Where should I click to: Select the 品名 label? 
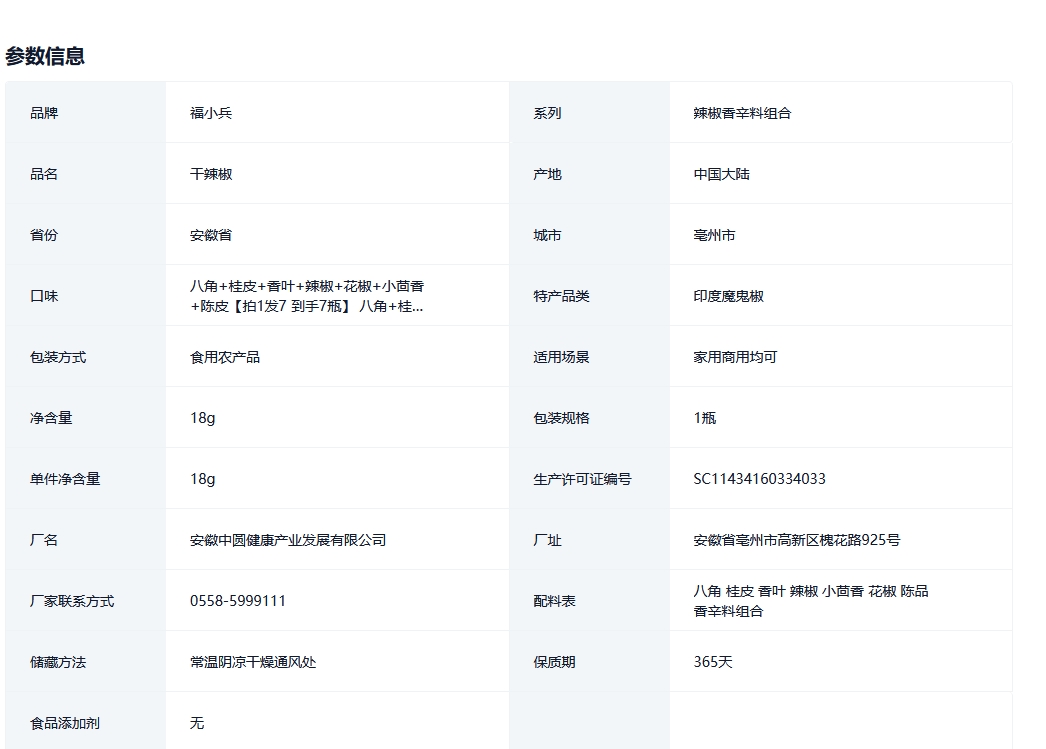coord(44,174)
